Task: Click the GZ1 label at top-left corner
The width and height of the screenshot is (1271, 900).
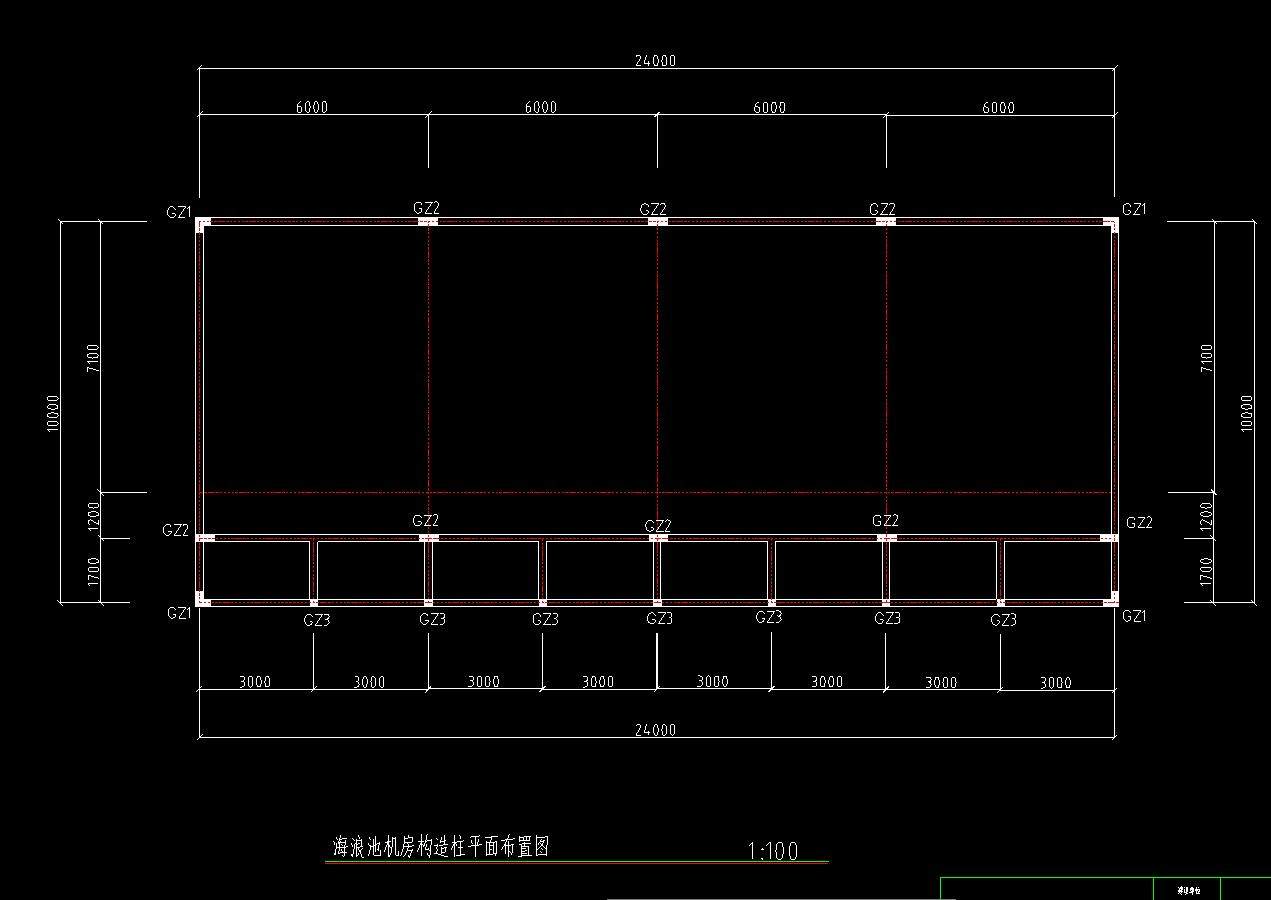Action: (179, 213)
